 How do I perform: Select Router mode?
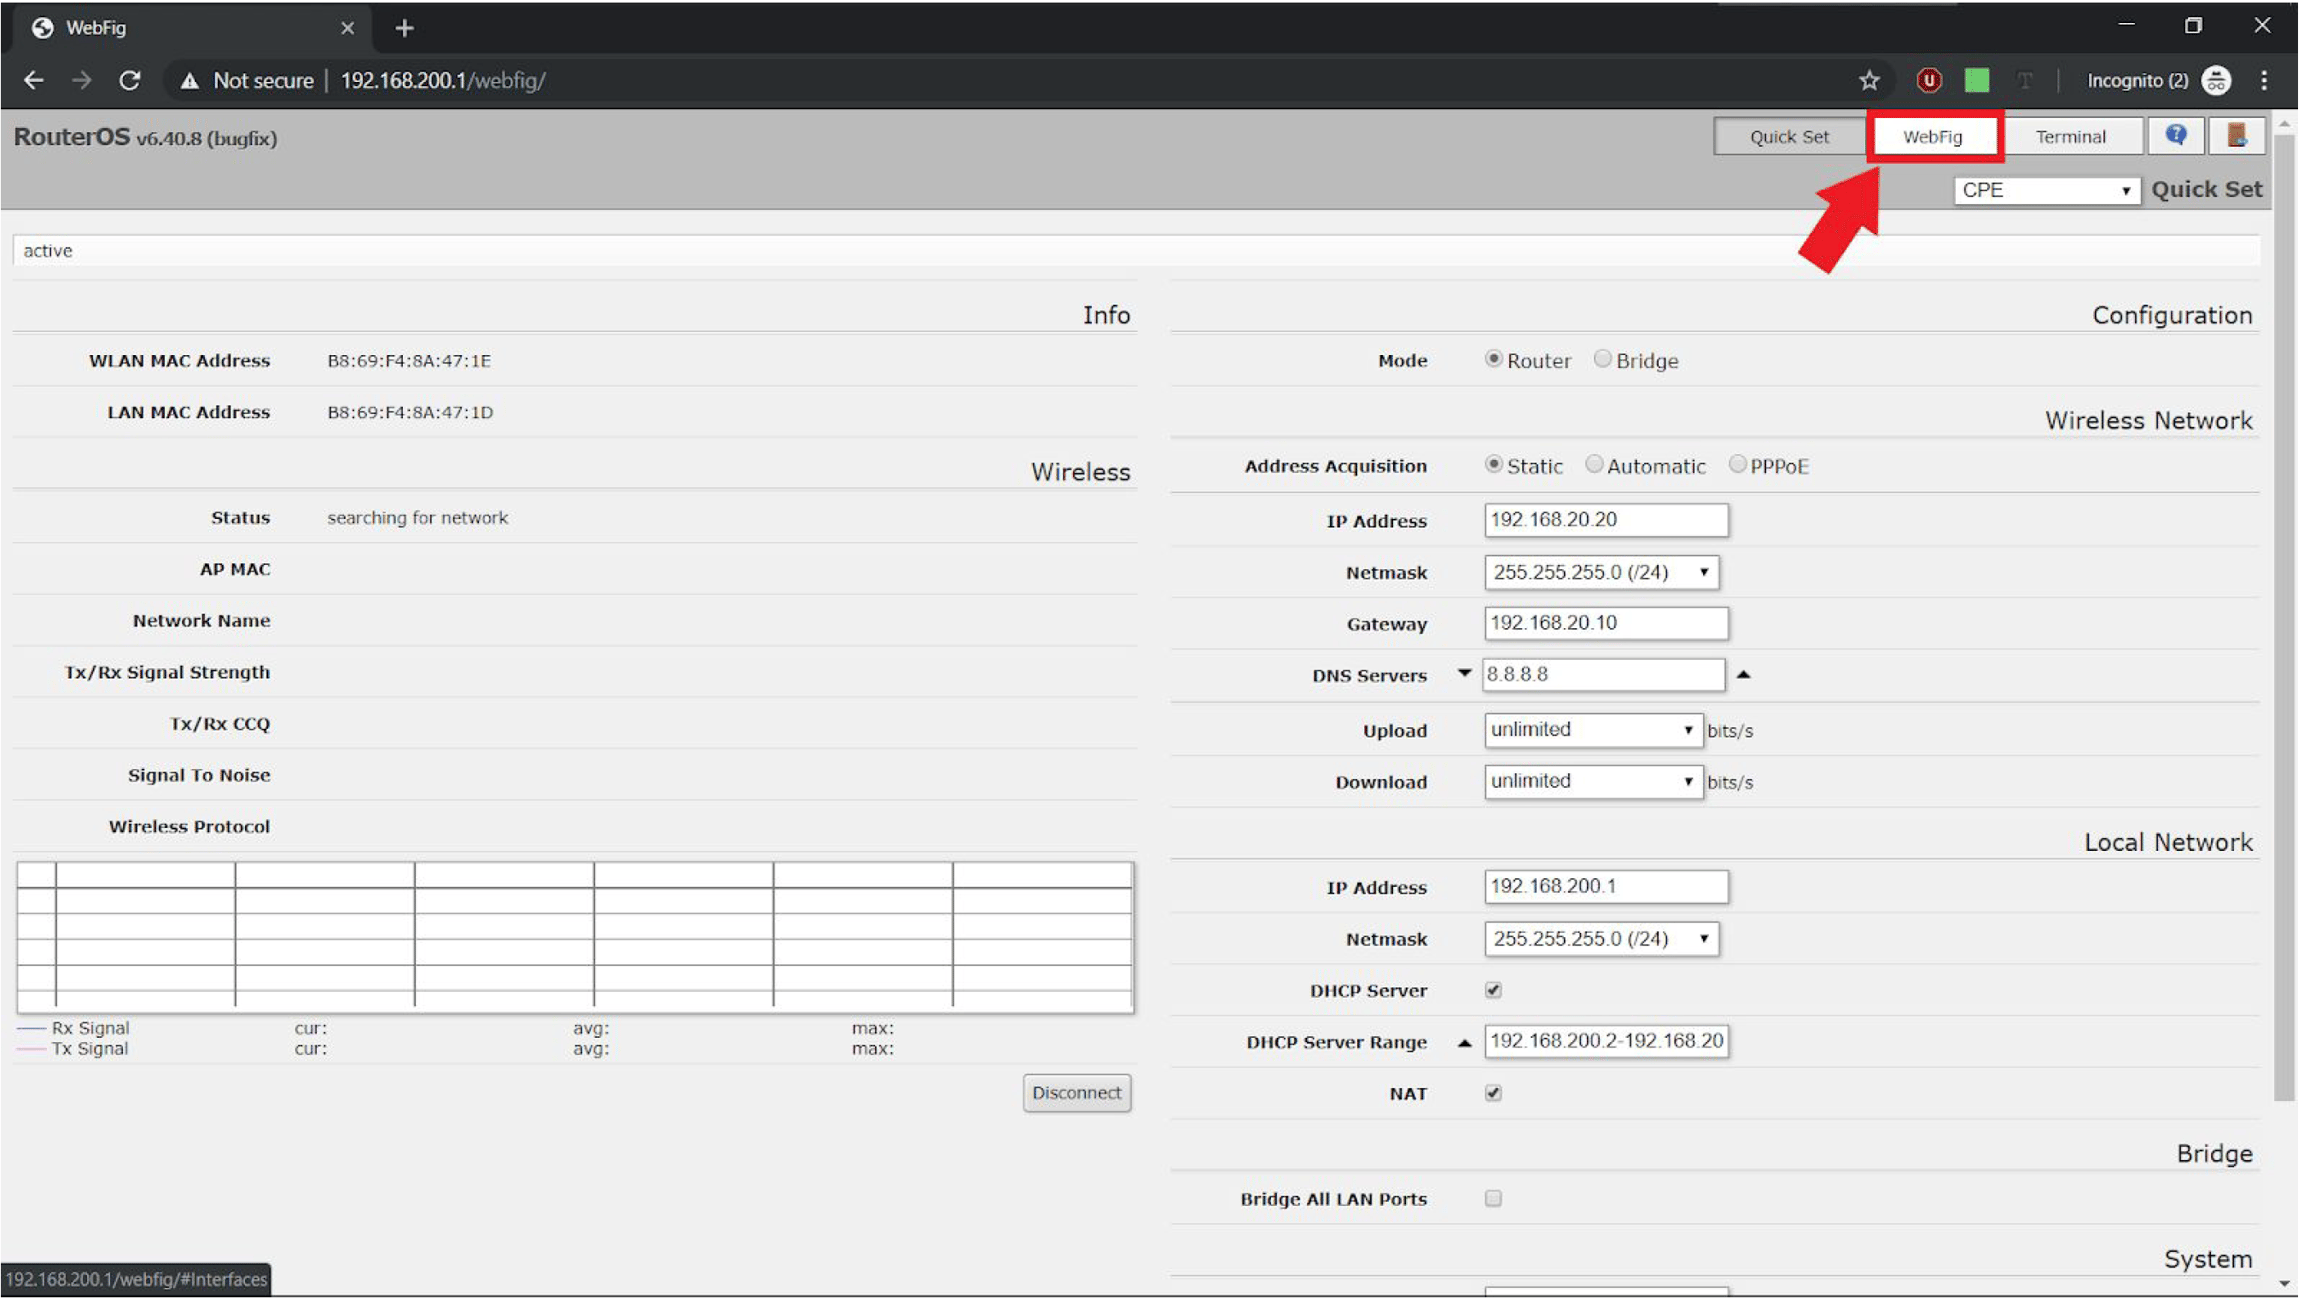click(1493, 358)
